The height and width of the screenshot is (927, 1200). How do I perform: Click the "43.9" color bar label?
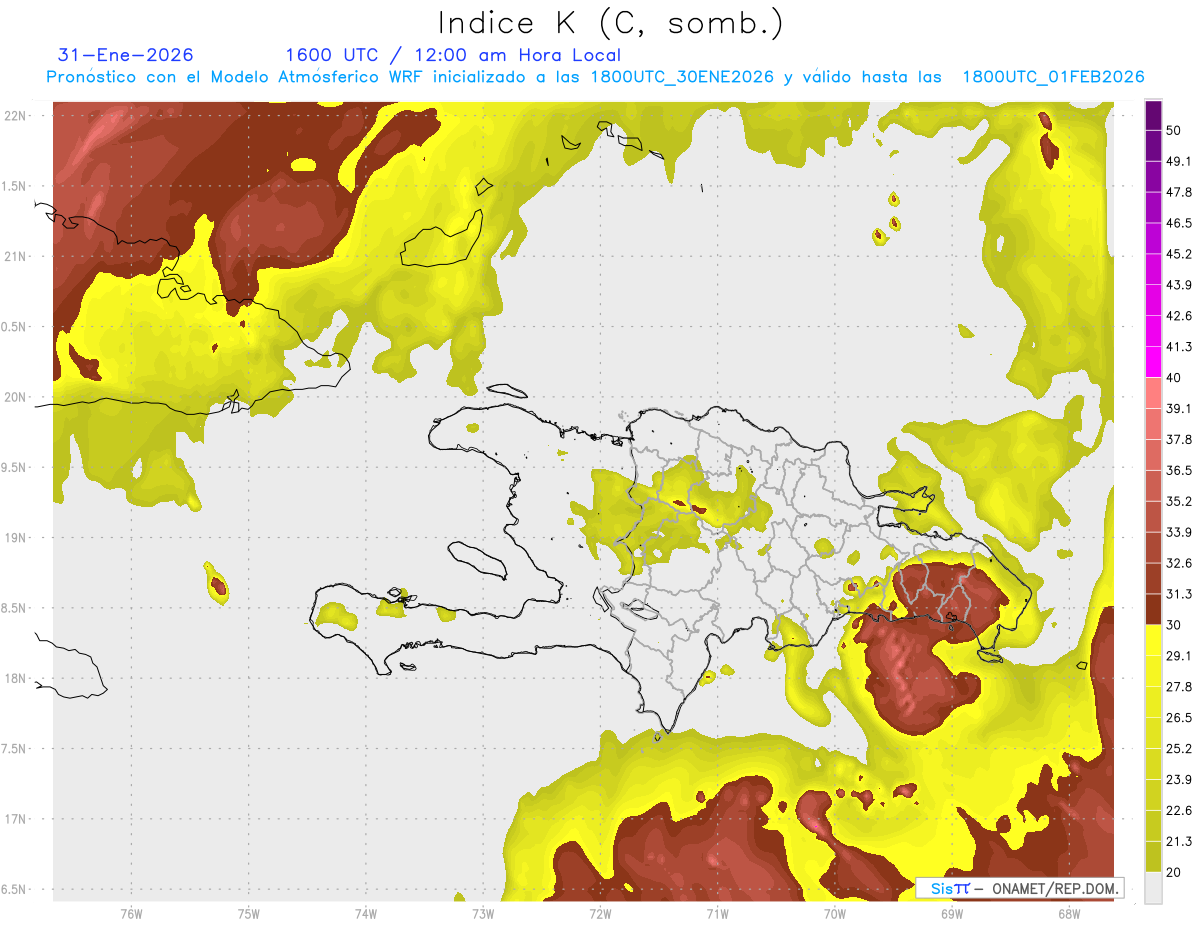pos(1178,285)
